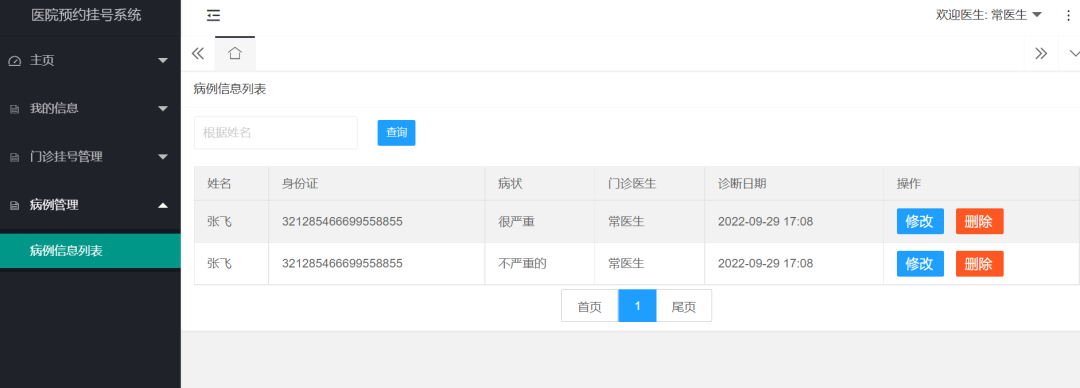
Task: Click 删除 for the 很严重 row
Action: pos(979,221)
